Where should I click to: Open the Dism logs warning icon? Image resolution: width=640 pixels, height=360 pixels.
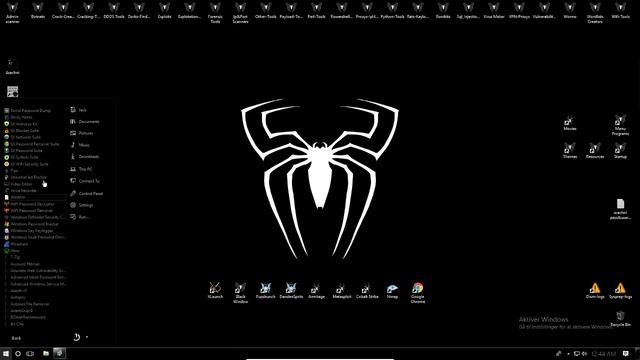pyautogui.click(x=595, y=291)
